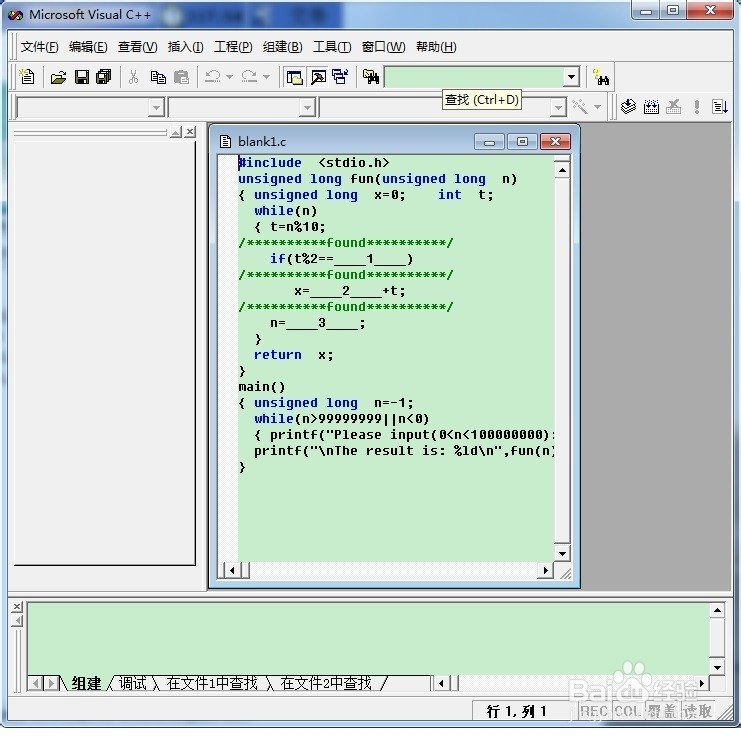
Task: Click the 行 1, 列 1 status indicator
Action: pos(517,711)
